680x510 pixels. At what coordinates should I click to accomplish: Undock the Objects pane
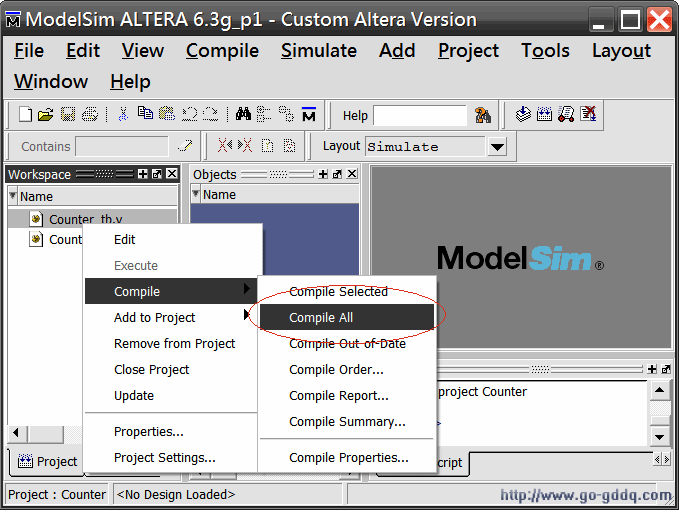(337, 174)
